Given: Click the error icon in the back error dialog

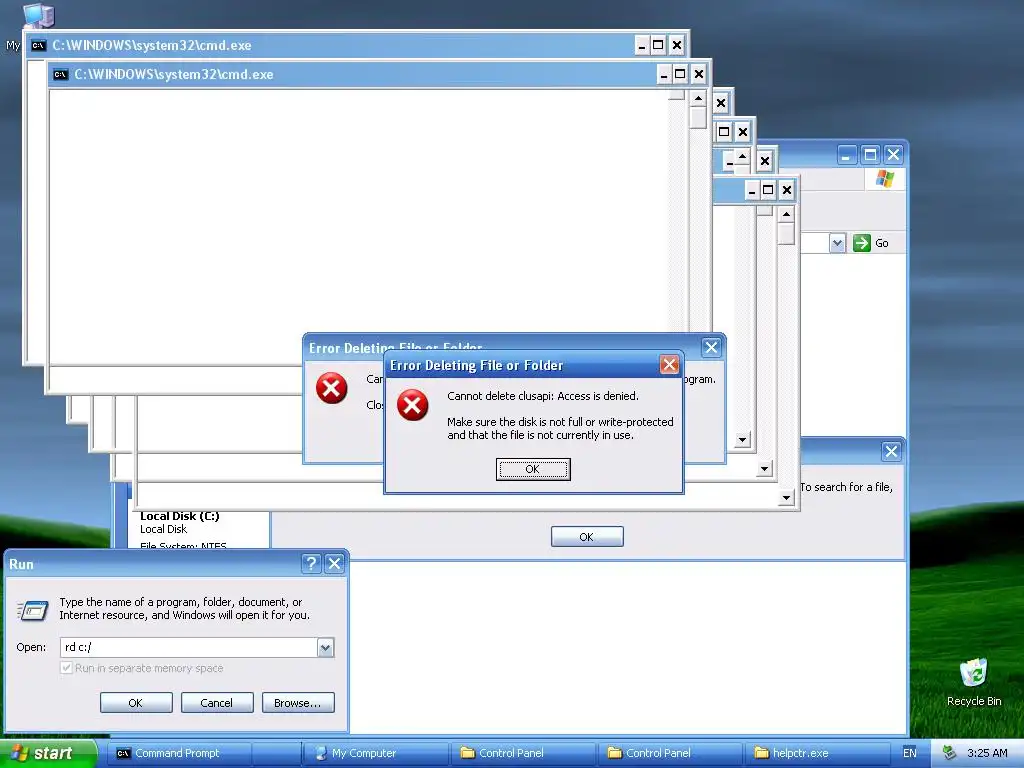Looking at the screenshot, I should pyautogui.click(x=332, y=388).
